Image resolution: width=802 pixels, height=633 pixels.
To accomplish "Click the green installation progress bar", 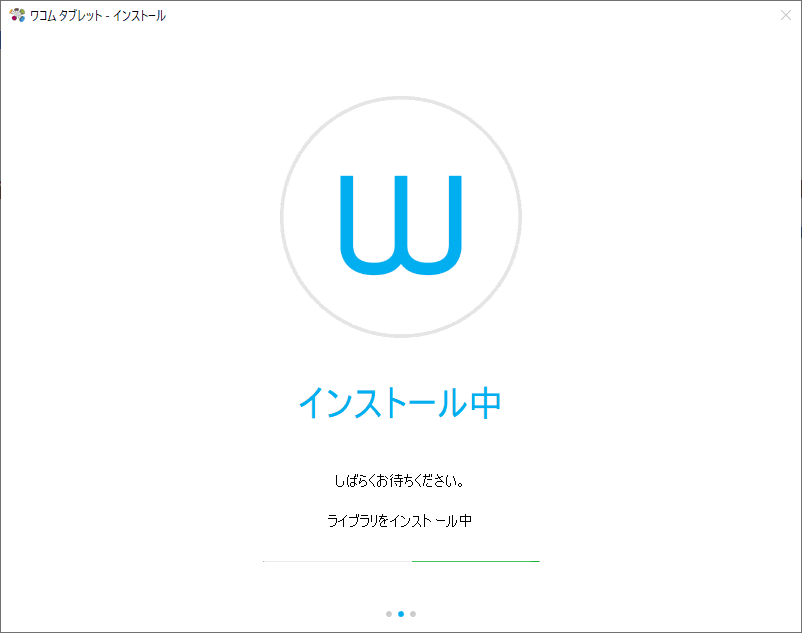I will pos(401,561).
